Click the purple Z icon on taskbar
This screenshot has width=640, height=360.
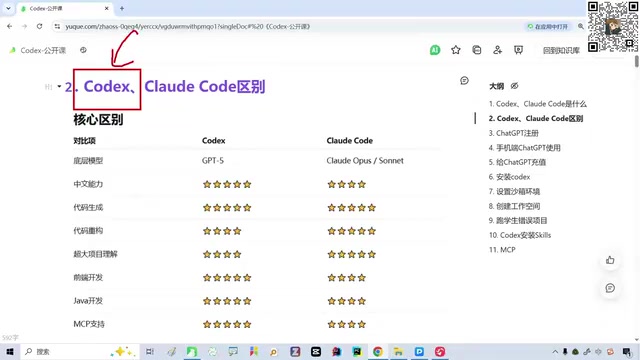pyautogui.click(x=295, y=351)
